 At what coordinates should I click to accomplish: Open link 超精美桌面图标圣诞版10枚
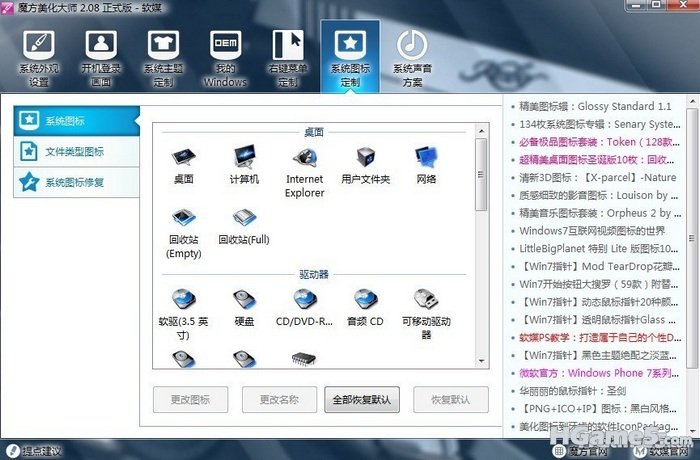[x=597, y=160]
